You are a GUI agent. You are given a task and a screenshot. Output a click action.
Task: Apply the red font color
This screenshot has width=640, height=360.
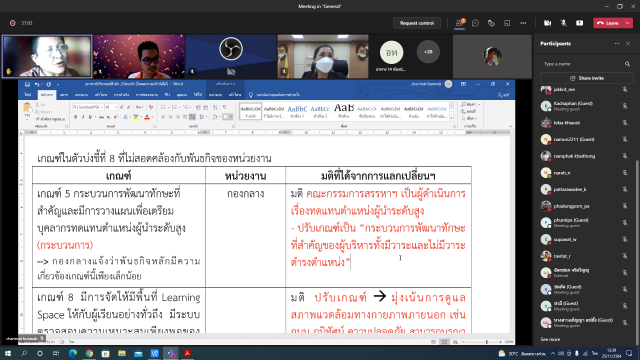pyautogui.click(x=147, y=117)
